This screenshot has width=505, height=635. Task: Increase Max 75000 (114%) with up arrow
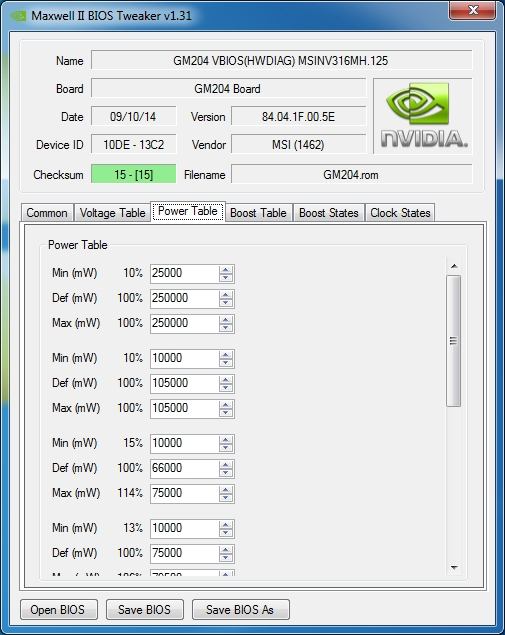pyautogui.click(x=226, y=490)
